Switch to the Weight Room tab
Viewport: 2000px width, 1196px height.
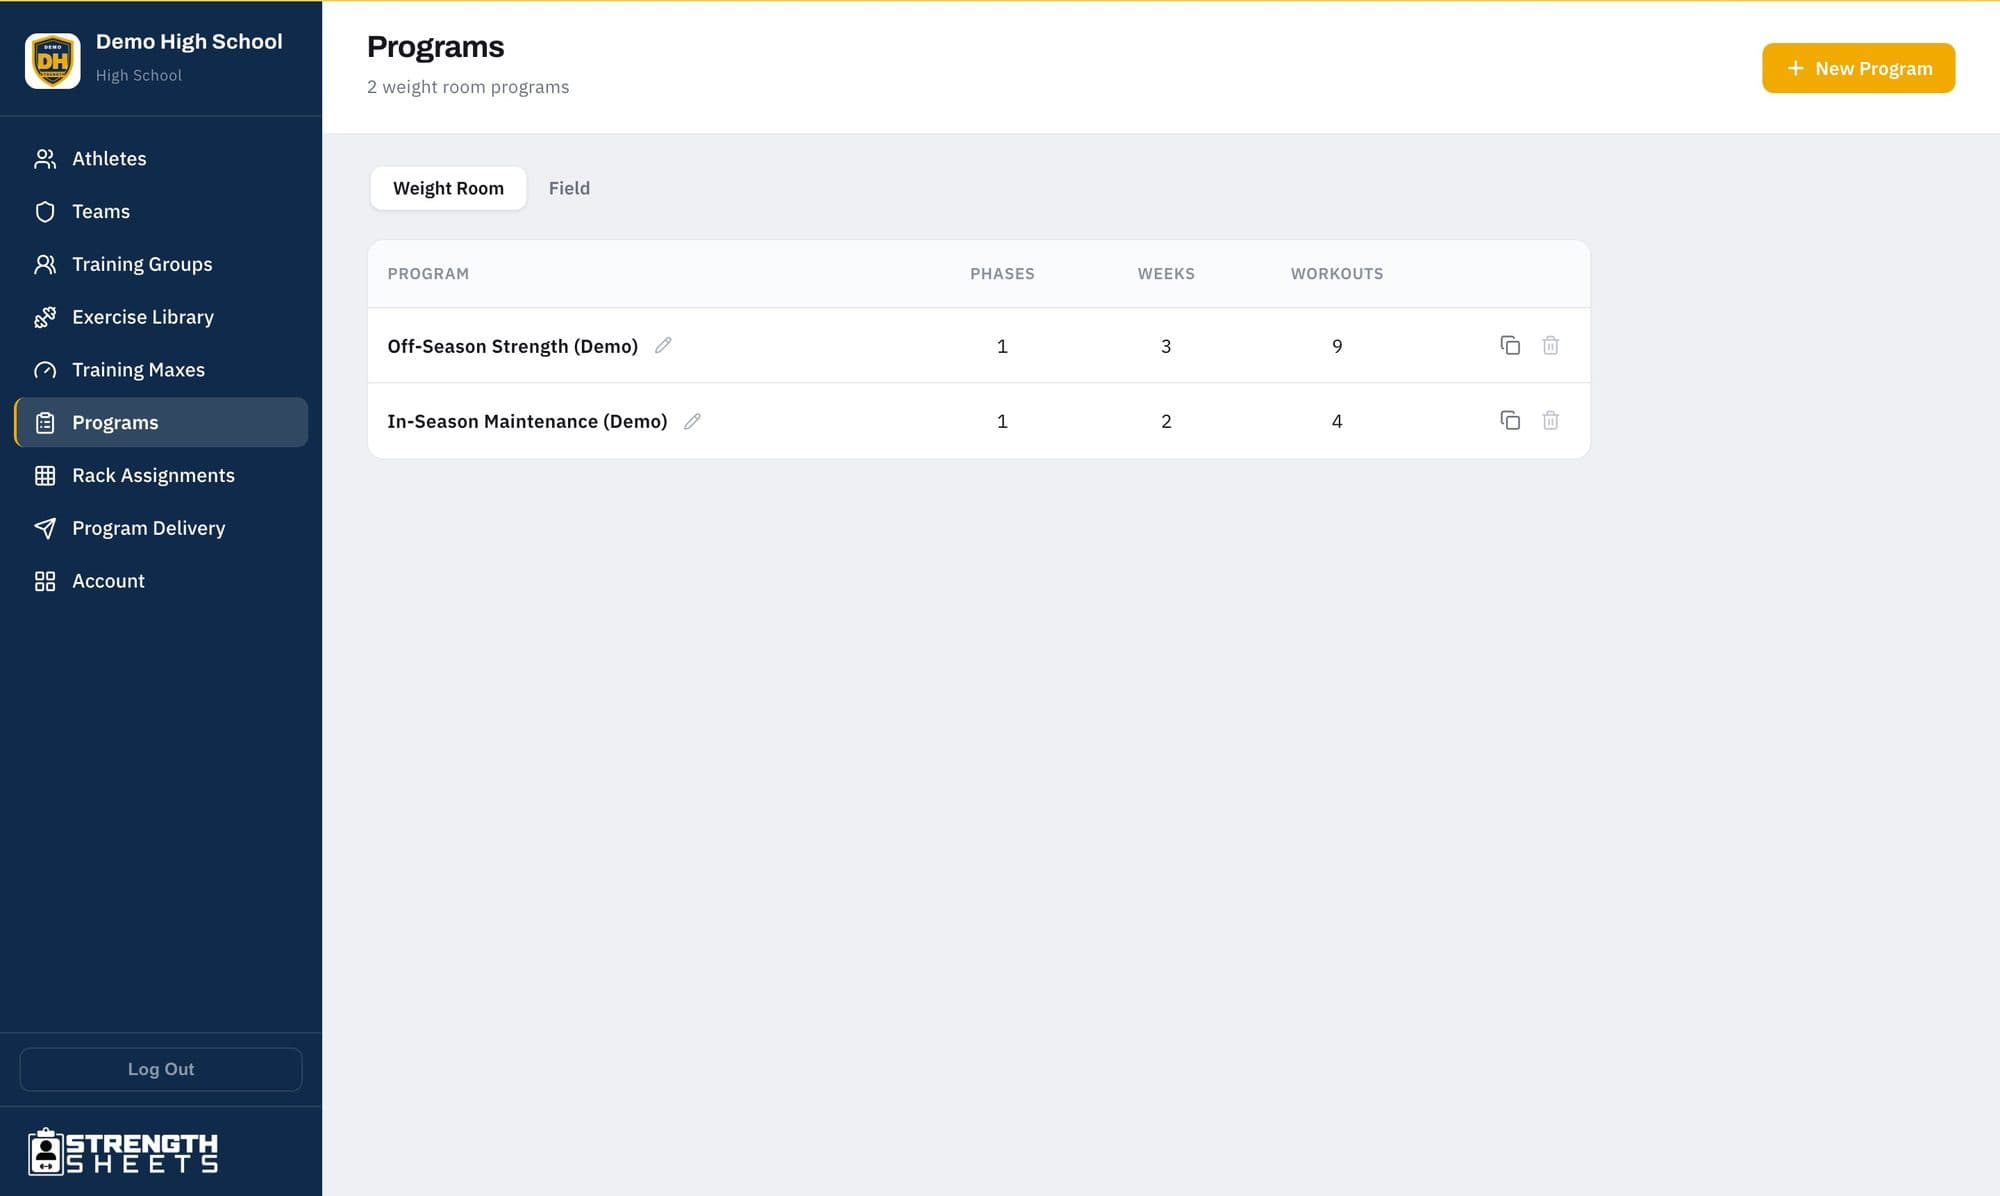pyautogui.click(x=448, y=188)
